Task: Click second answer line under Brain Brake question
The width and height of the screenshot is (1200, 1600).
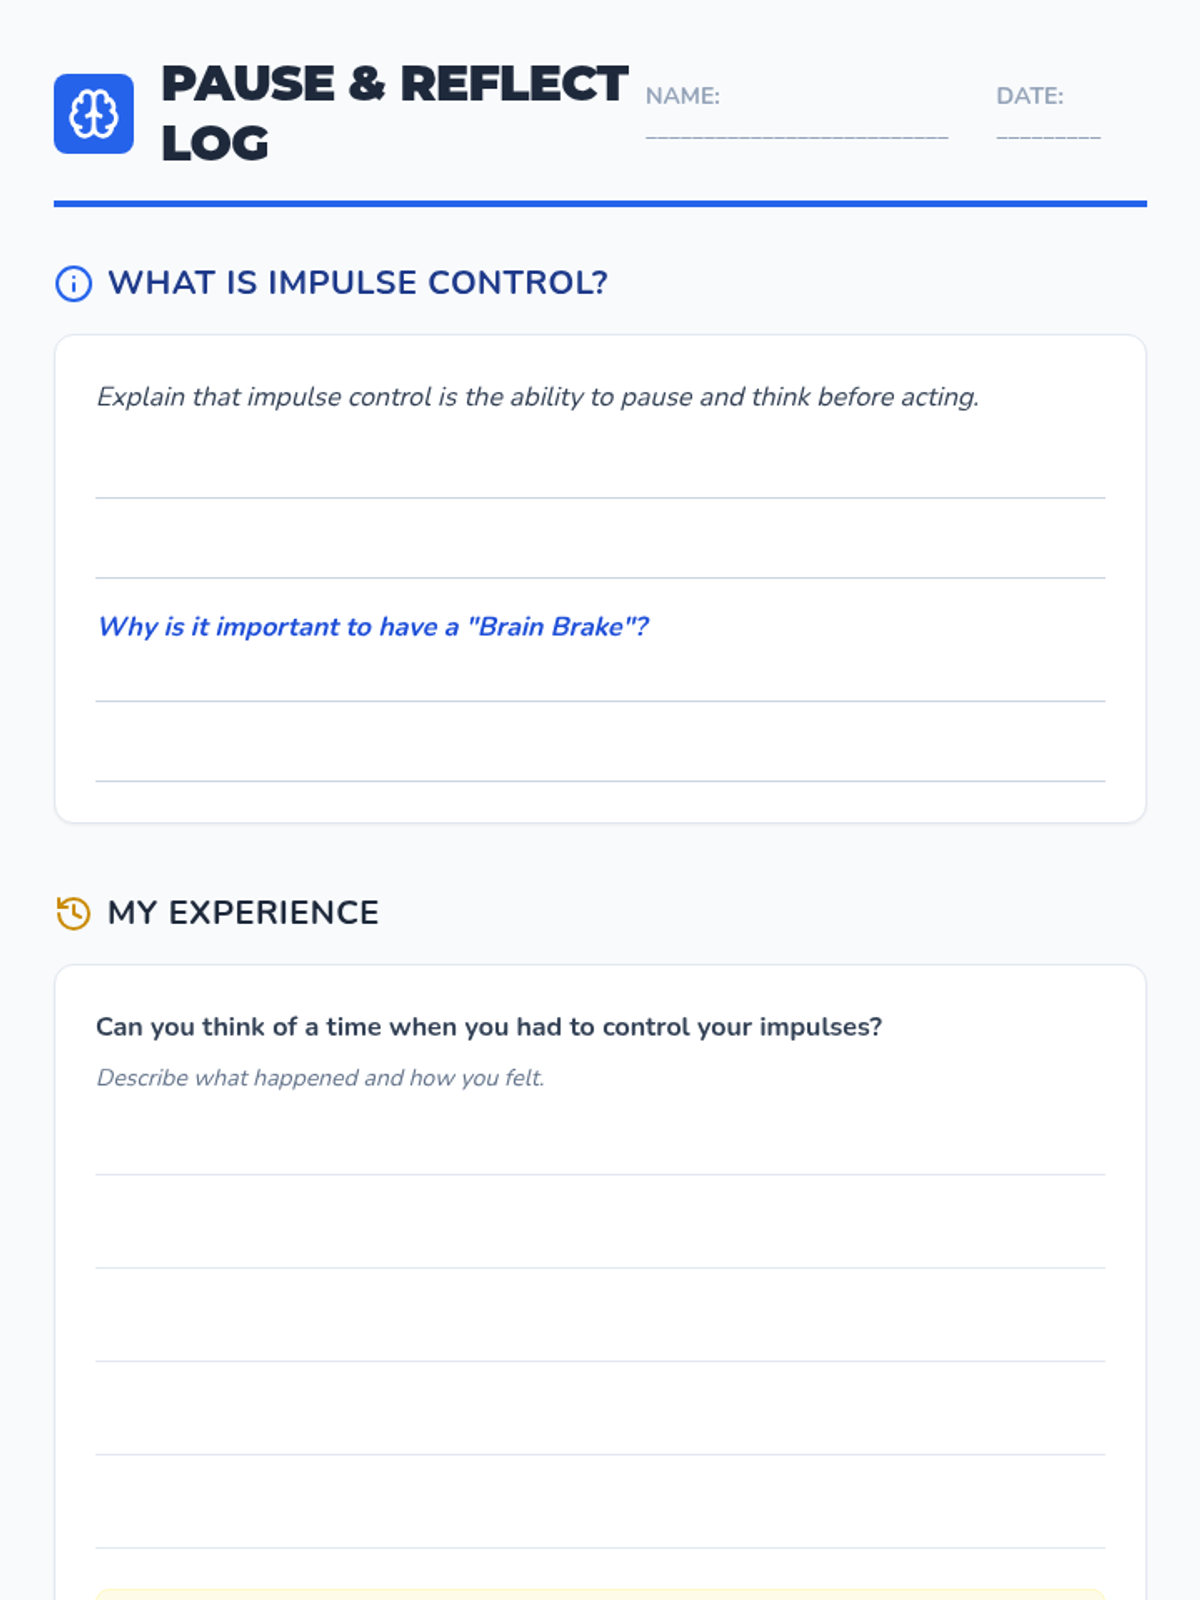Action: coord(600,761)
